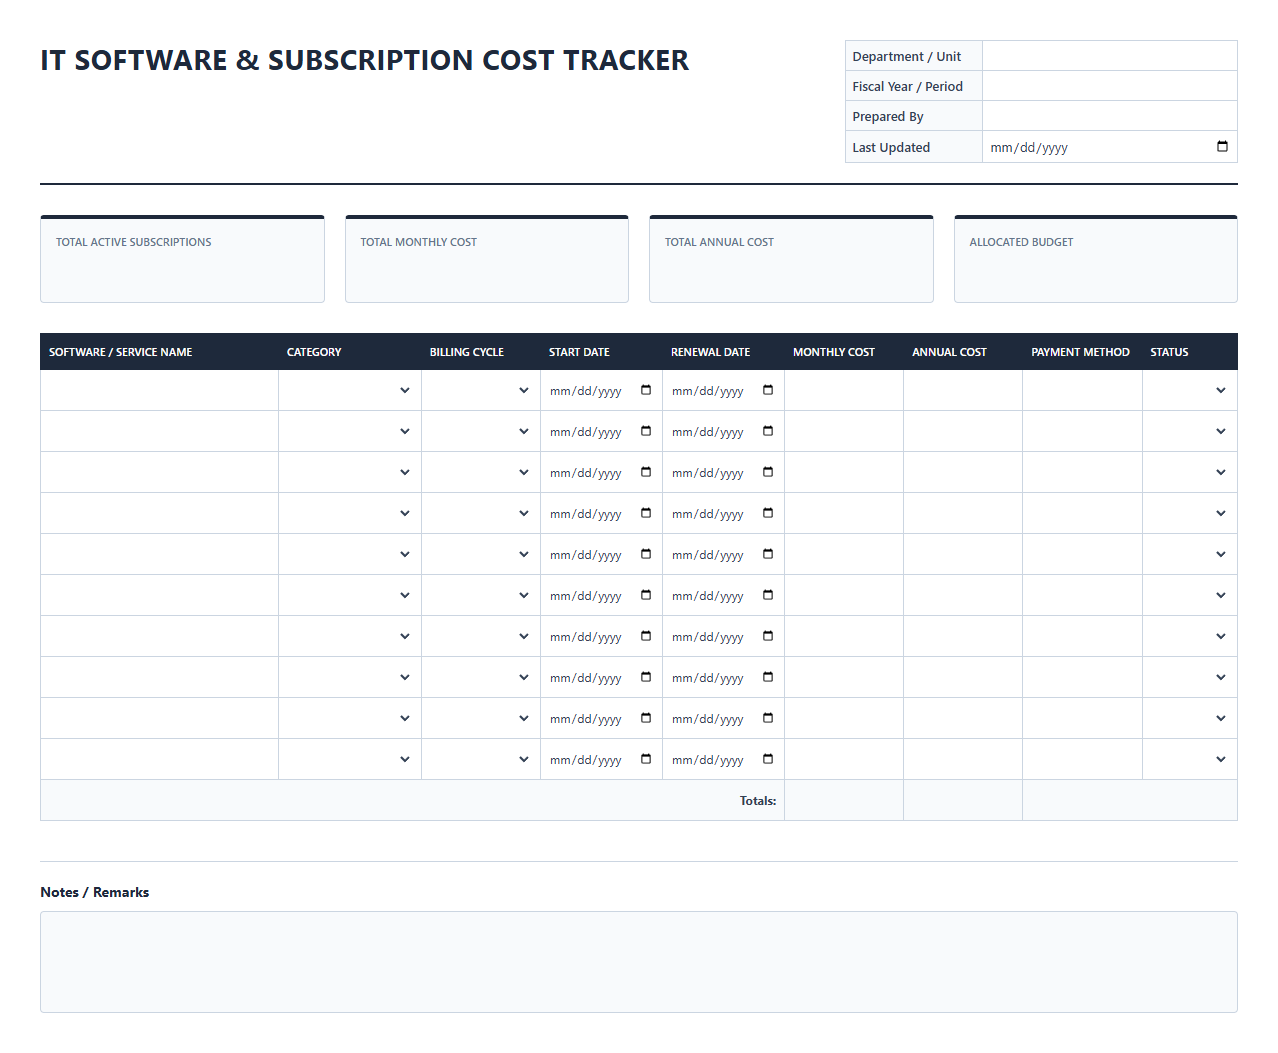Open Renewal Date calendar icon in seventh row
Image resolution: width=1278 pixels, height=1053 pixels.
click(768, 636)
